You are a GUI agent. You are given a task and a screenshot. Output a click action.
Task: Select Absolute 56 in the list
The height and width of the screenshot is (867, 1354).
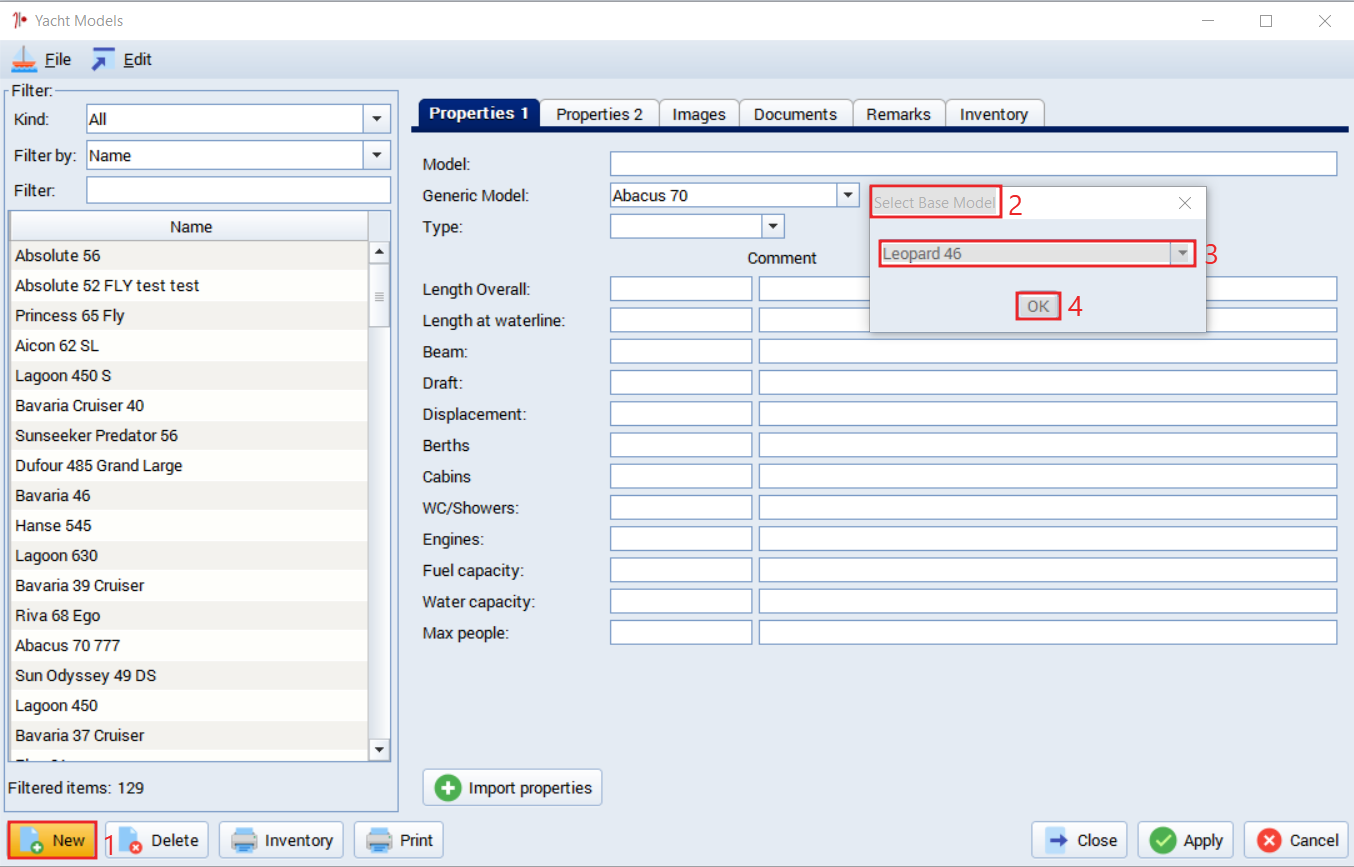click(x=189, y=256)
